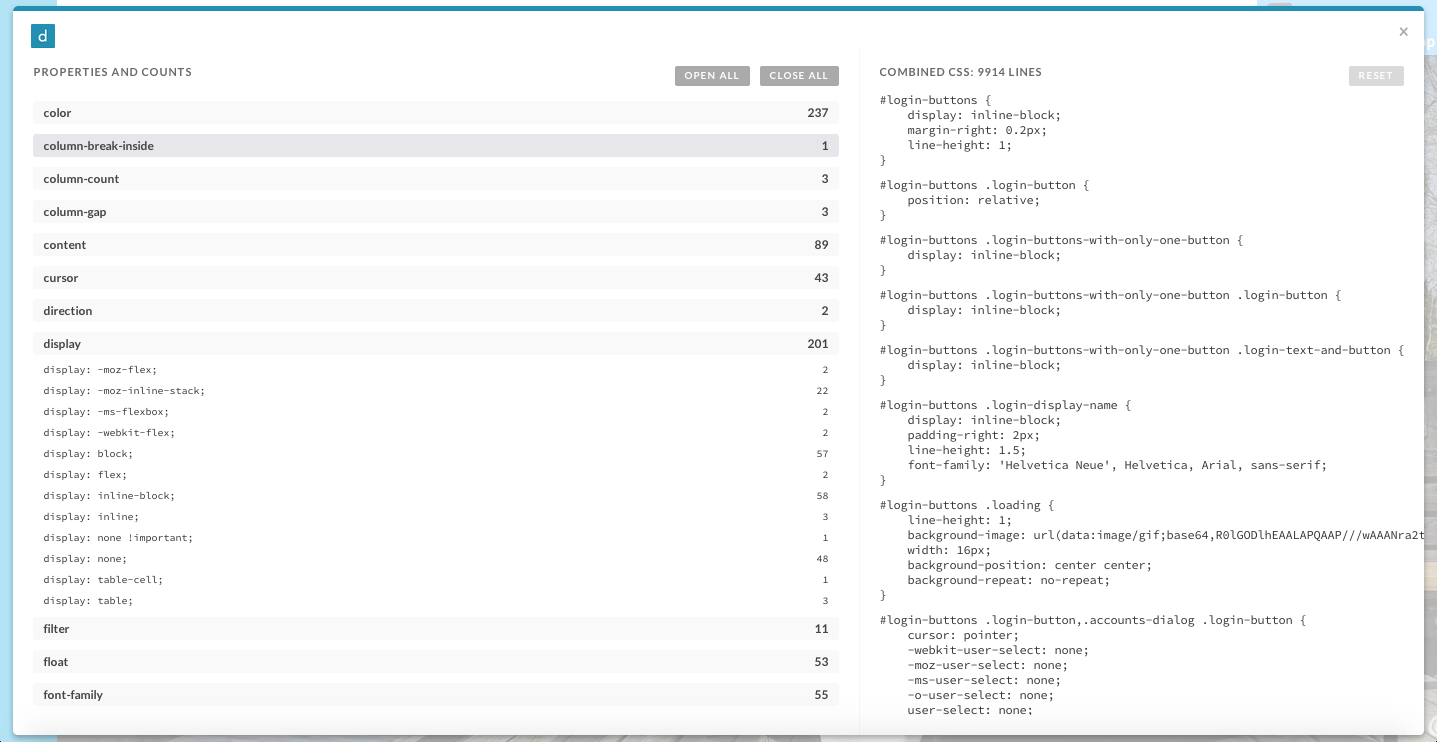
Task: Click the '.accounts-dialog .login-button {' selector line
Action: tap(1094, 620)
